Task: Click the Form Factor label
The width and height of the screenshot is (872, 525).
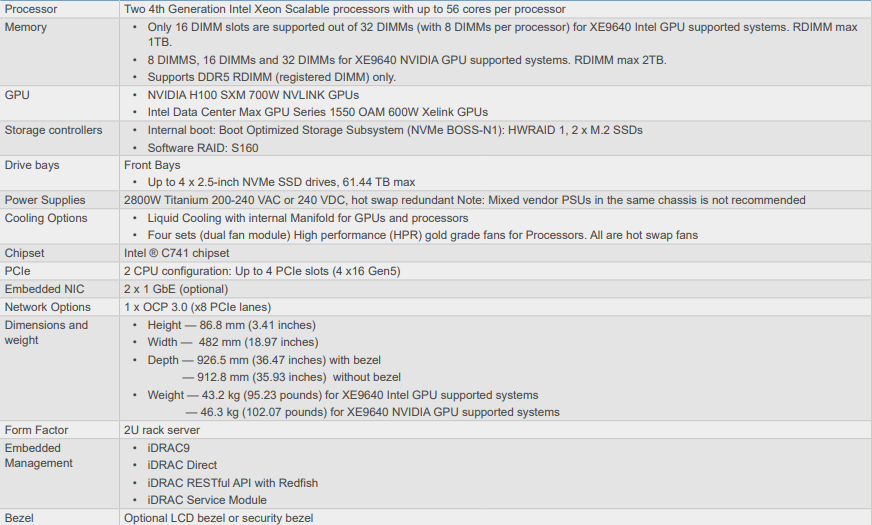Action: point(37,430)
